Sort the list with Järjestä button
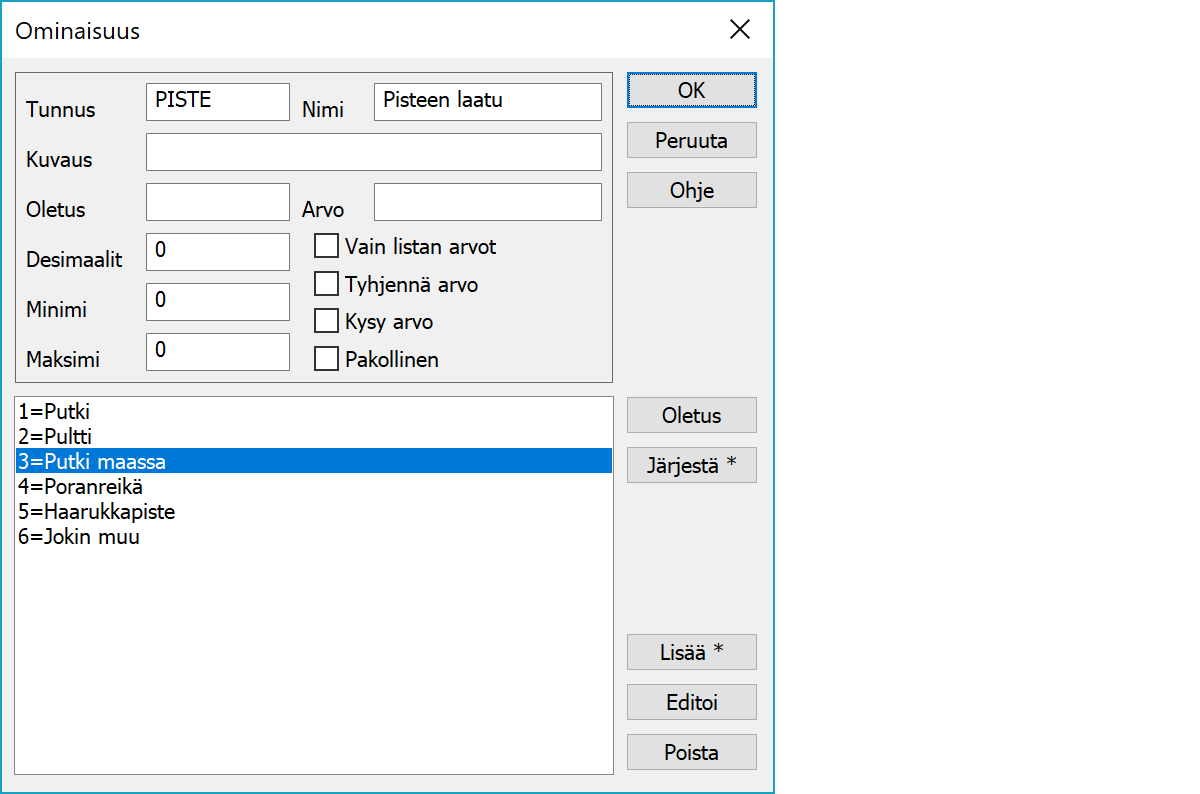Viewport: 1200px width, 794px height. (691, 465)
